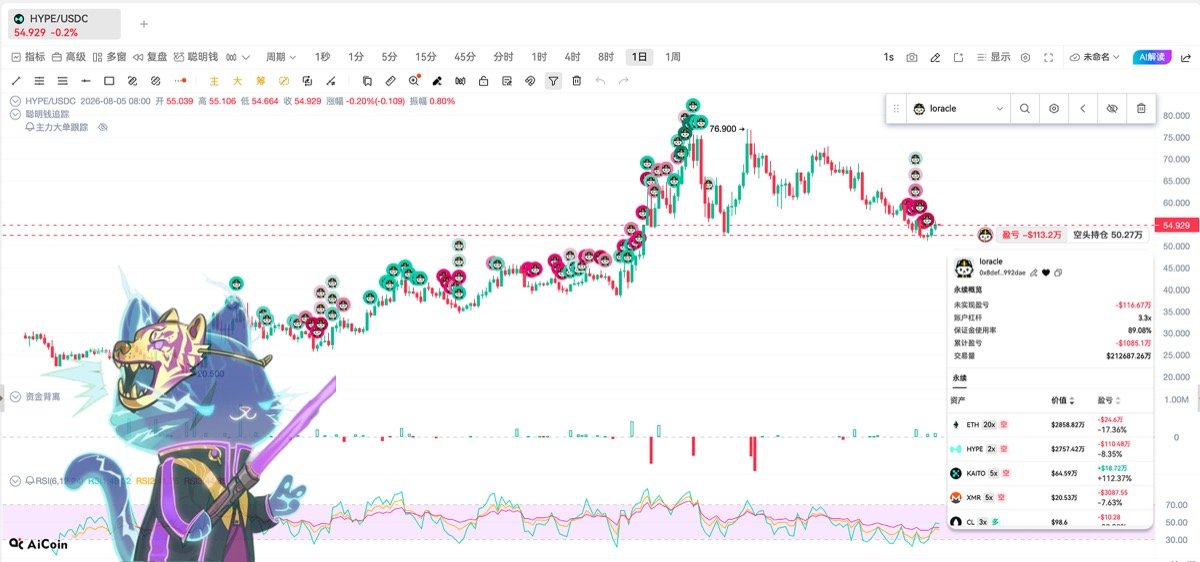Click the 空头持仓 50.27万 position label
Viewport: 1200px width, 562px height.
click(1107, 235)
